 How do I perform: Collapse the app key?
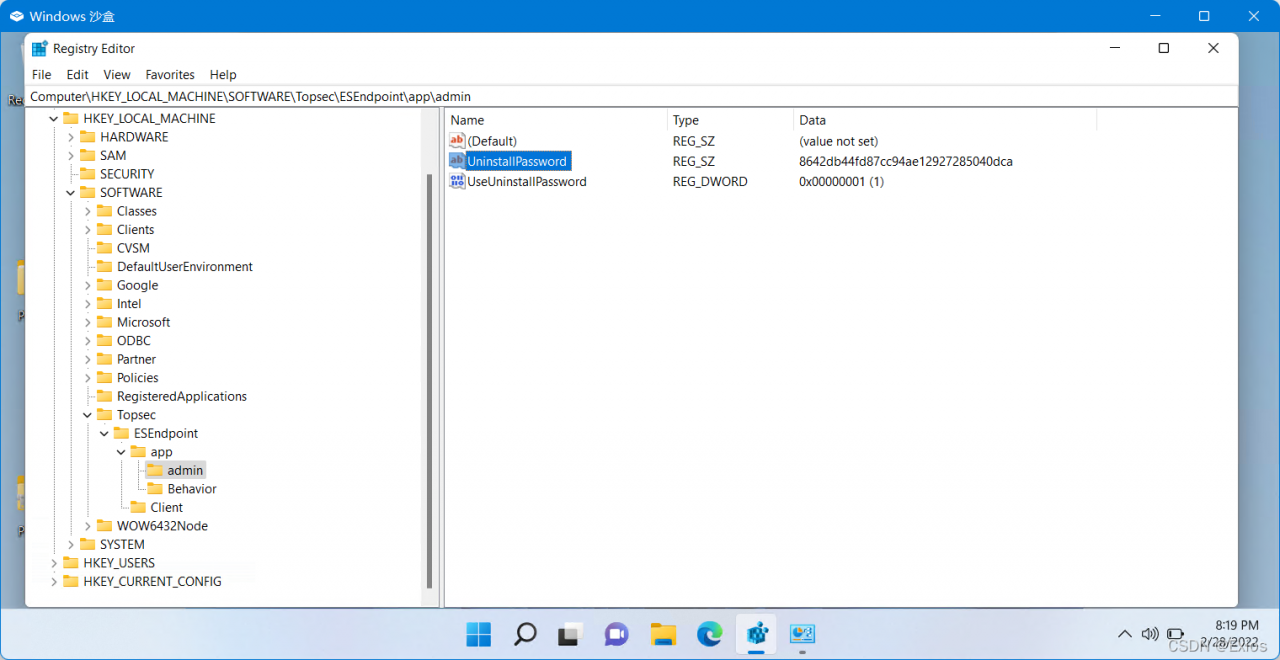122,452
